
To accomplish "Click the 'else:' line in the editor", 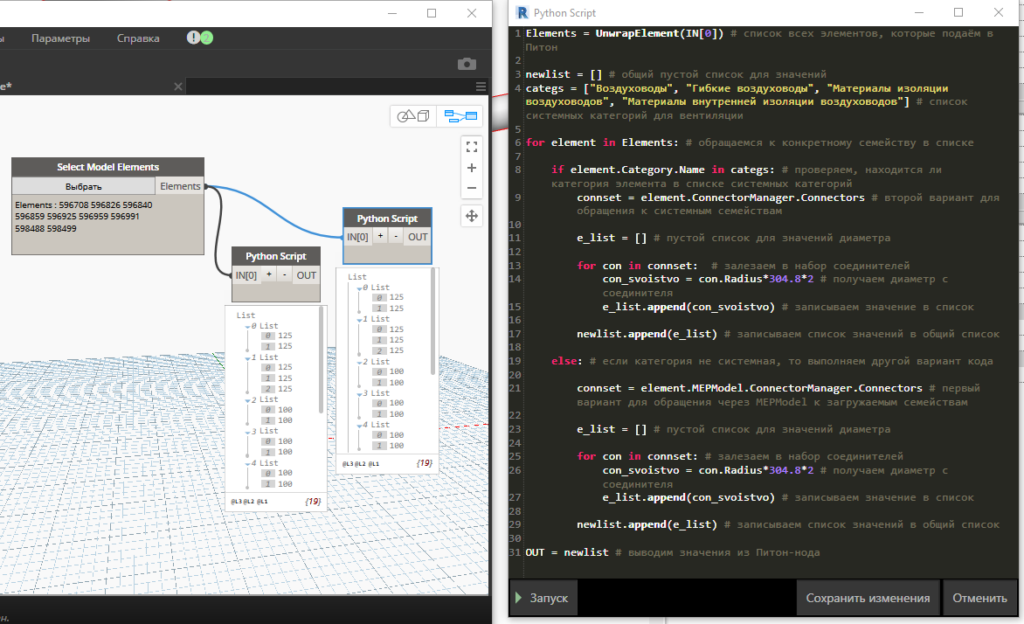I will pyautogui.click(x=566, y=361).
